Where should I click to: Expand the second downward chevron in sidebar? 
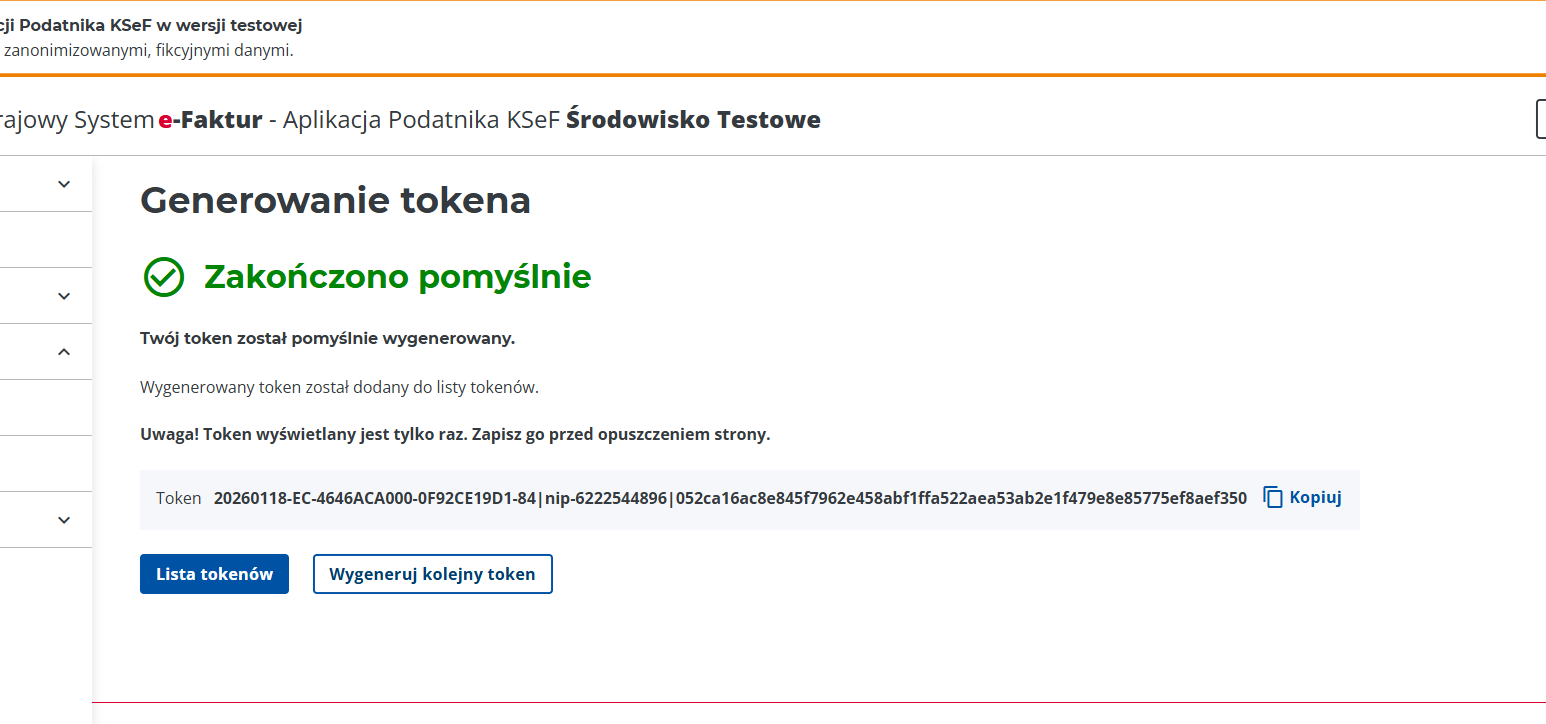(x=64, y=296)
